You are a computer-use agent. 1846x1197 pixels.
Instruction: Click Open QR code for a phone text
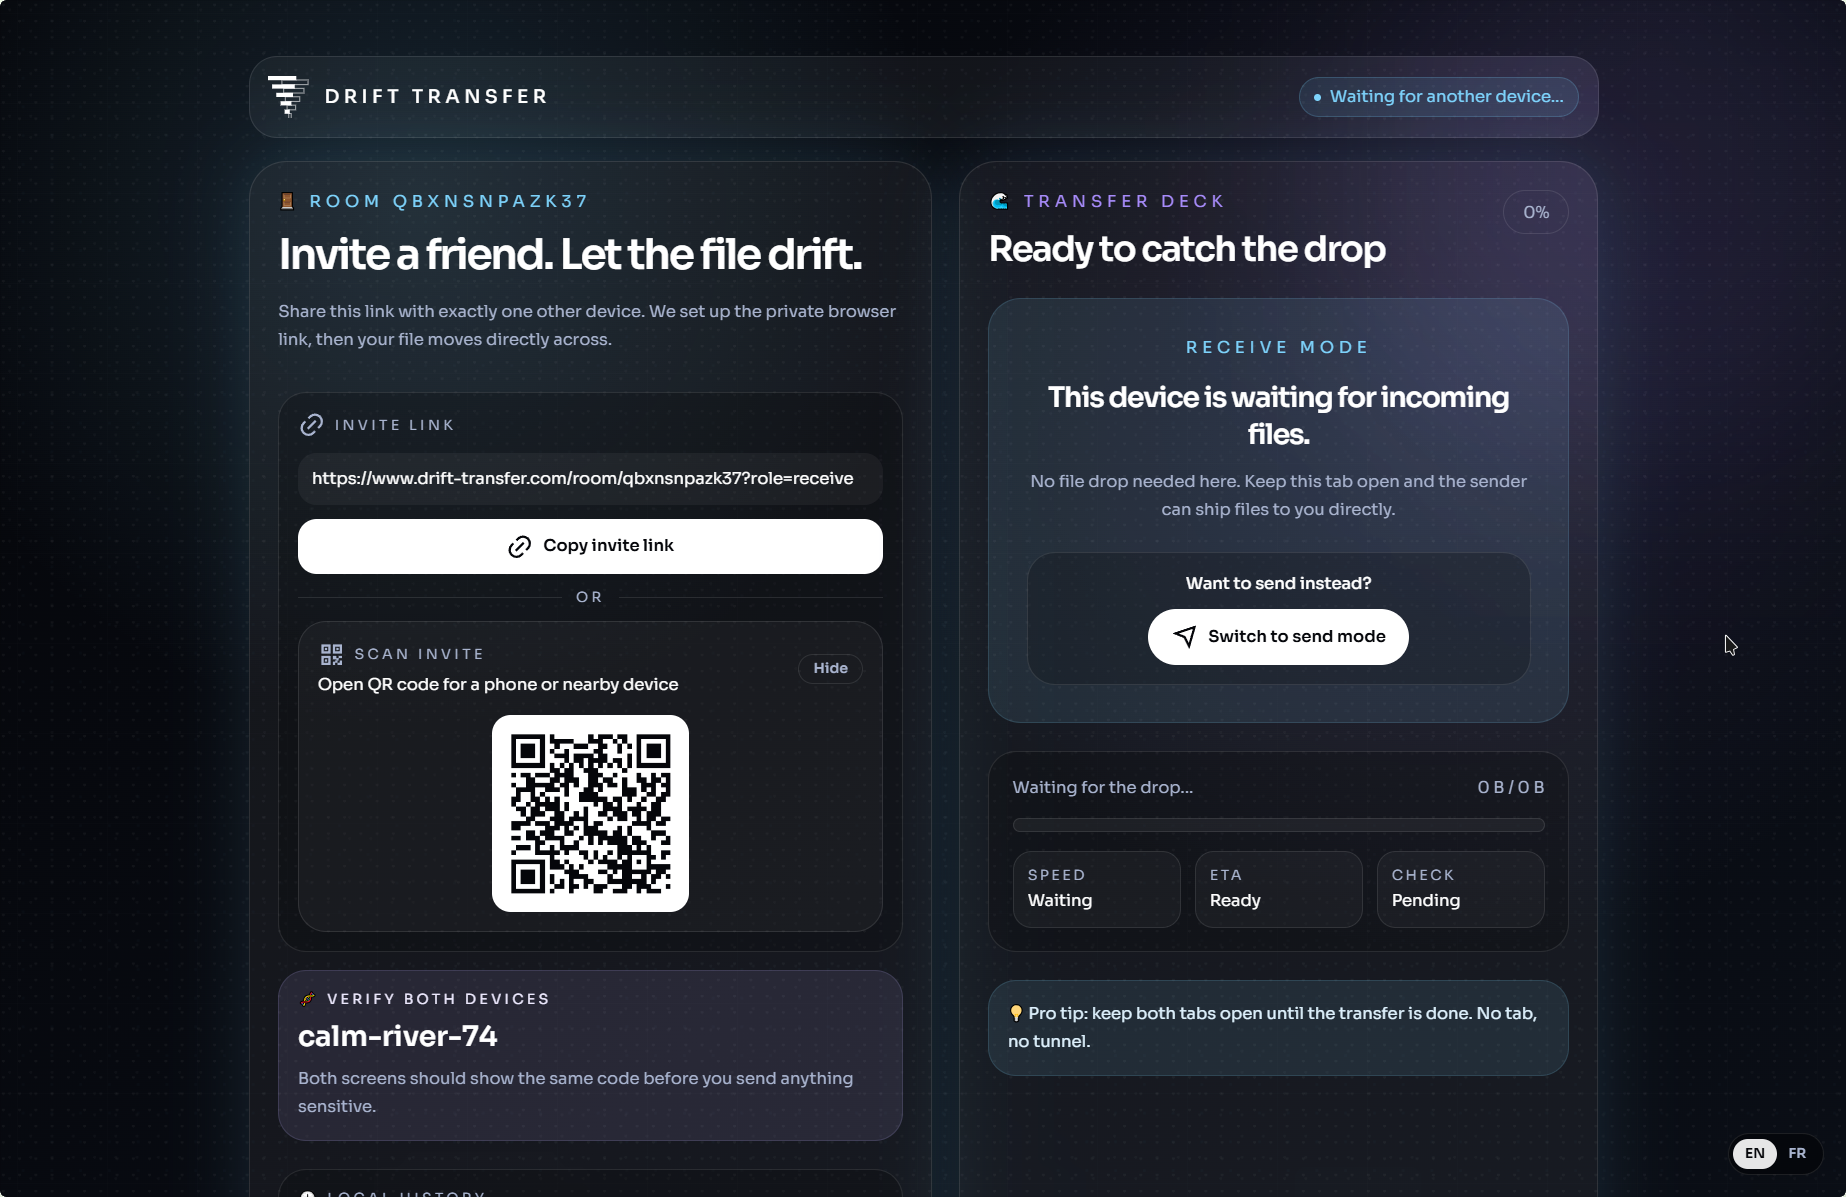[498, 684]
